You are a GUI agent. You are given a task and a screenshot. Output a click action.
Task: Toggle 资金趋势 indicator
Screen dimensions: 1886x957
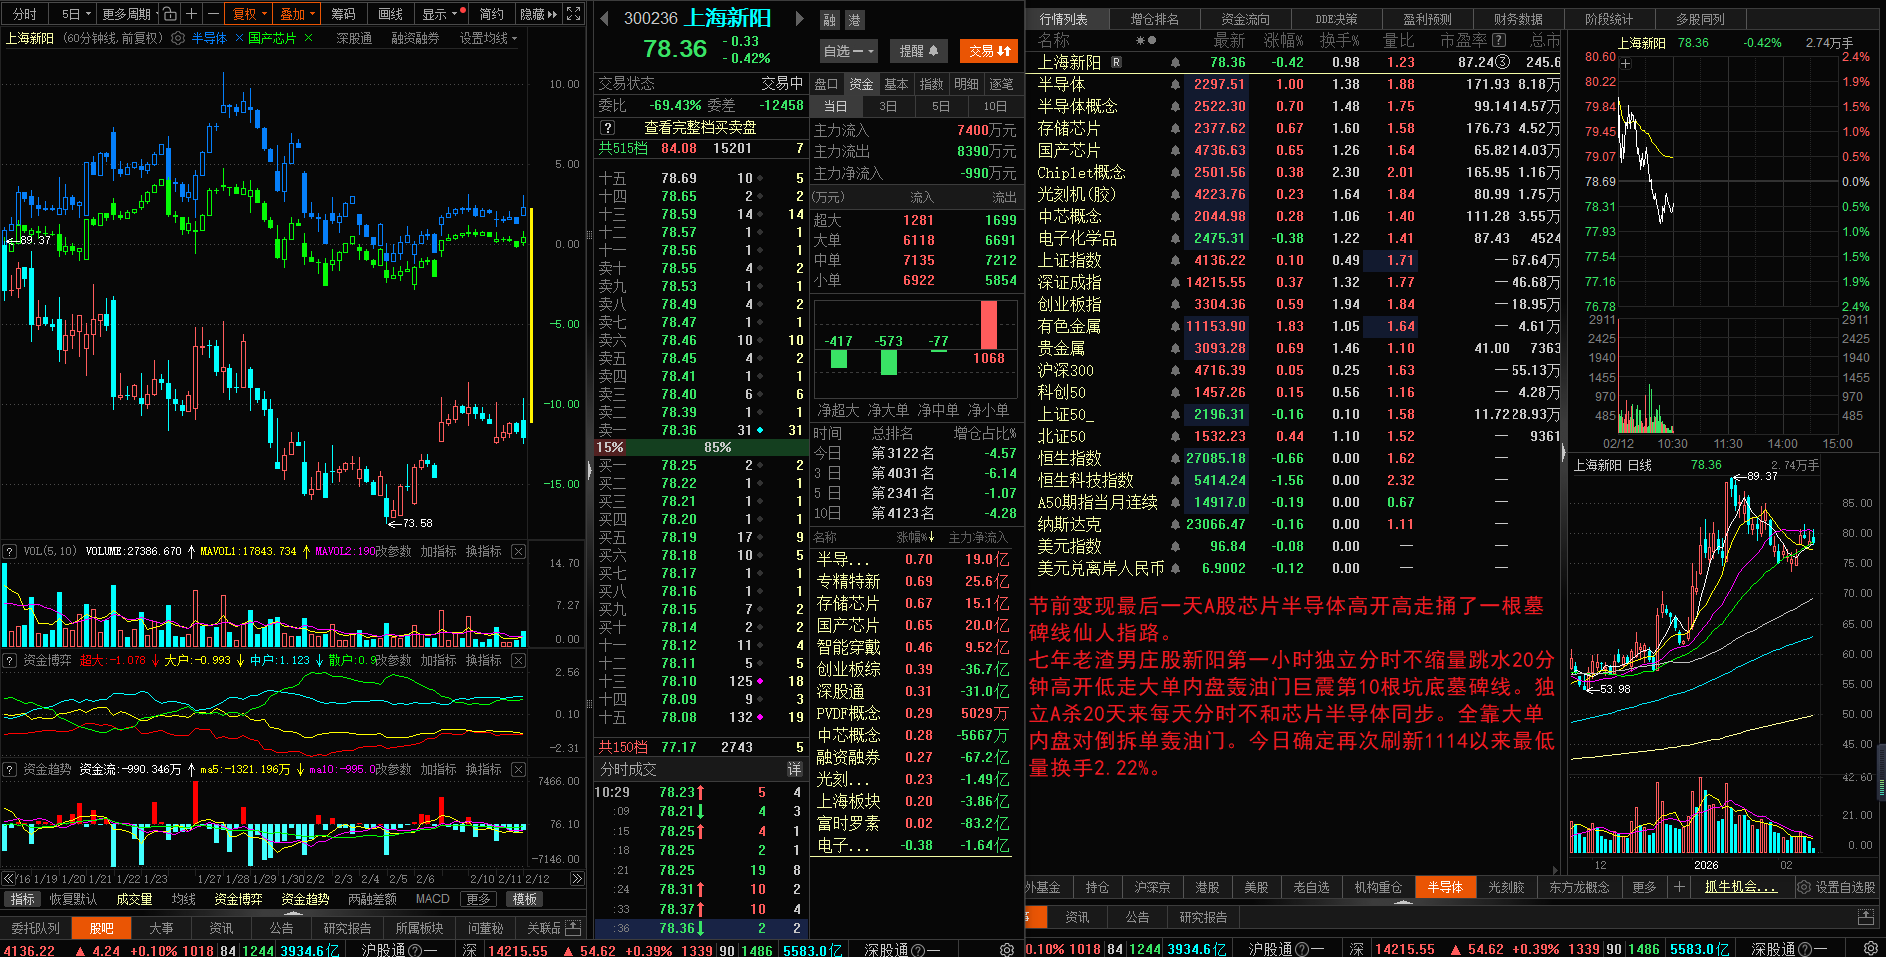click(x=305, y=899)
